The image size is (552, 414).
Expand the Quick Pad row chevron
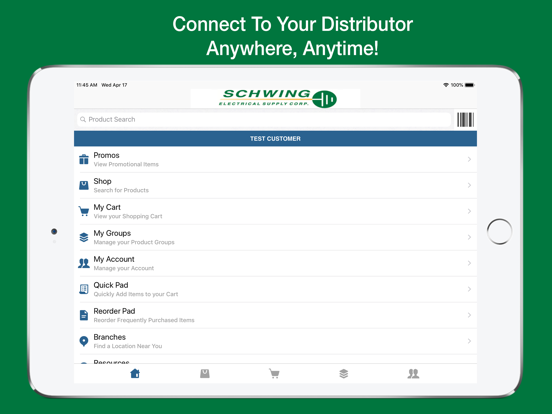coord(469,289)
